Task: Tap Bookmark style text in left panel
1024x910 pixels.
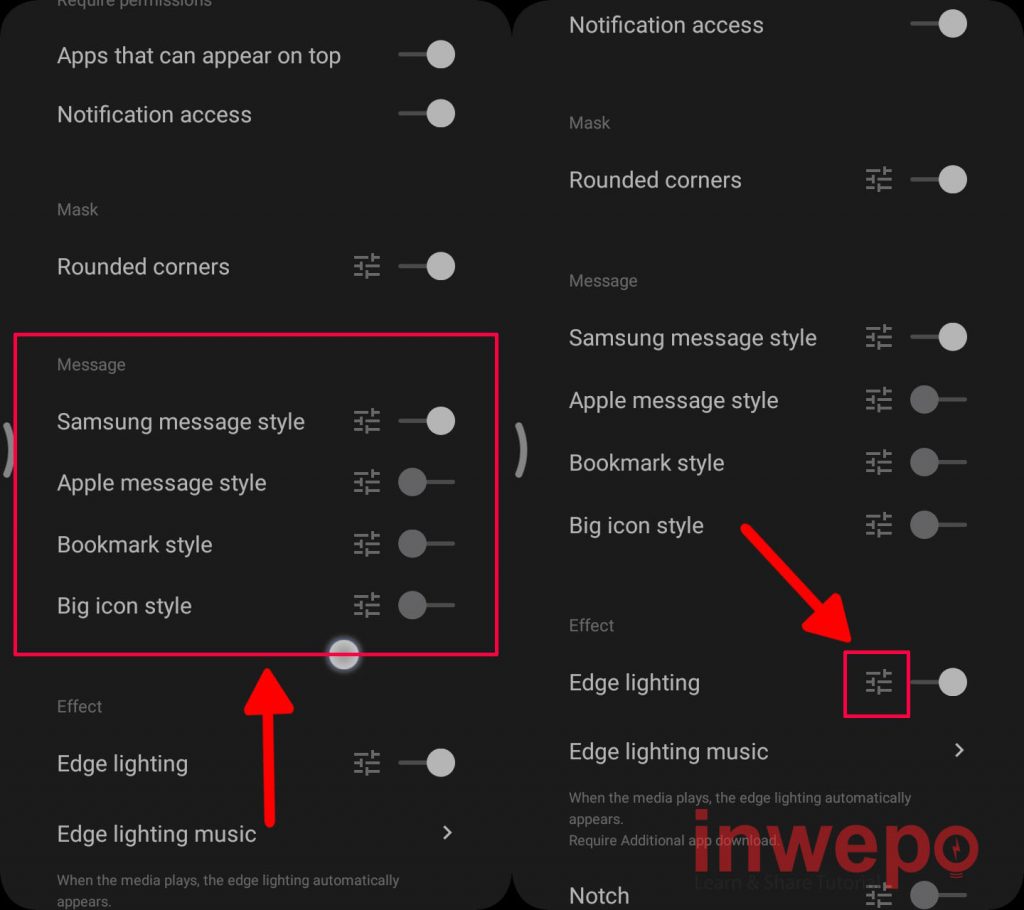Action: (135, 545)
